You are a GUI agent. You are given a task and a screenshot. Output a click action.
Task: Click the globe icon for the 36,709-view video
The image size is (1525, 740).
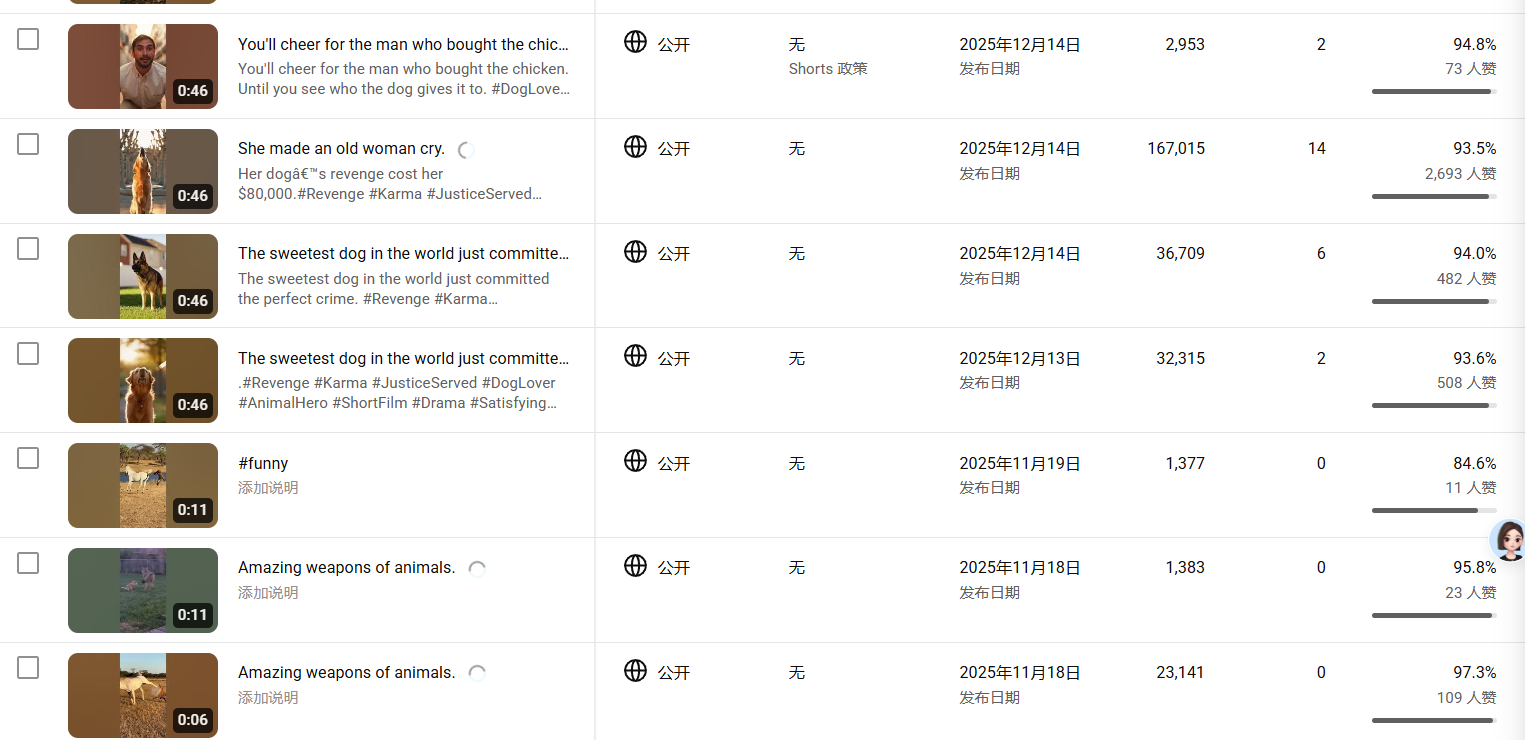point(635,252)
